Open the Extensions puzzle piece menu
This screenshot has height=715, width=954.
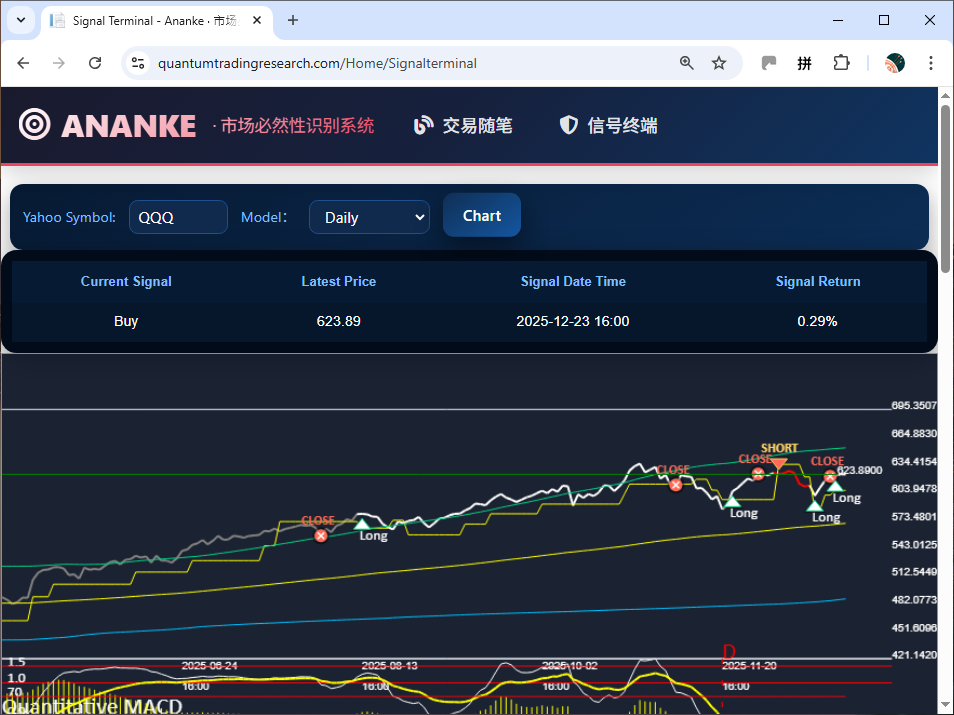click(x=841, y=63)
